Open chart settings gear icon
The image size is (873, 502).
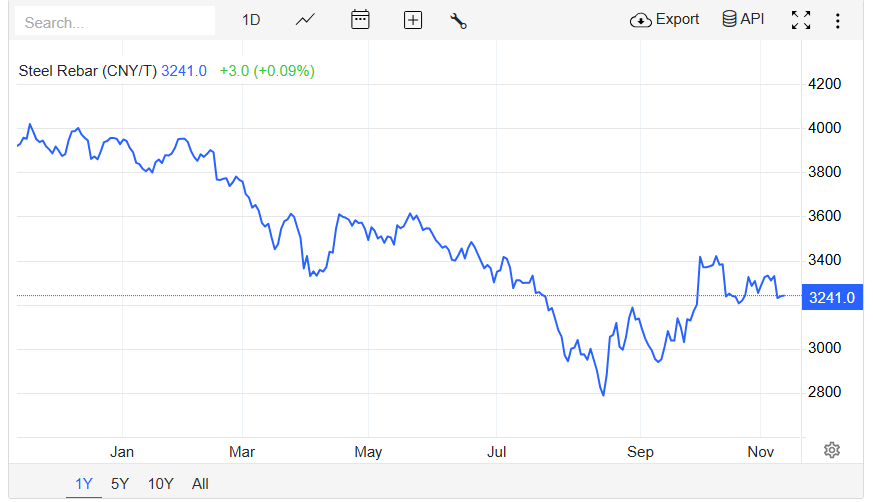tap(831, 450)
